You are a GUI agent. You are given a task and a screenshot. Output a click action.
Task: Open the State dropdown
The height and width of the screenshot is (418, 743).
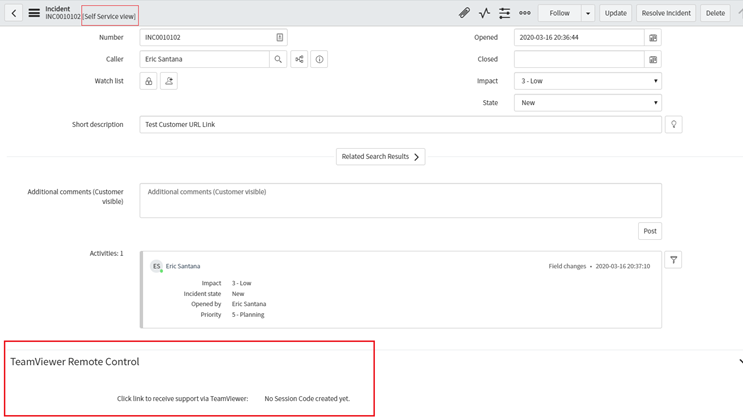click(x=588, y=103)
